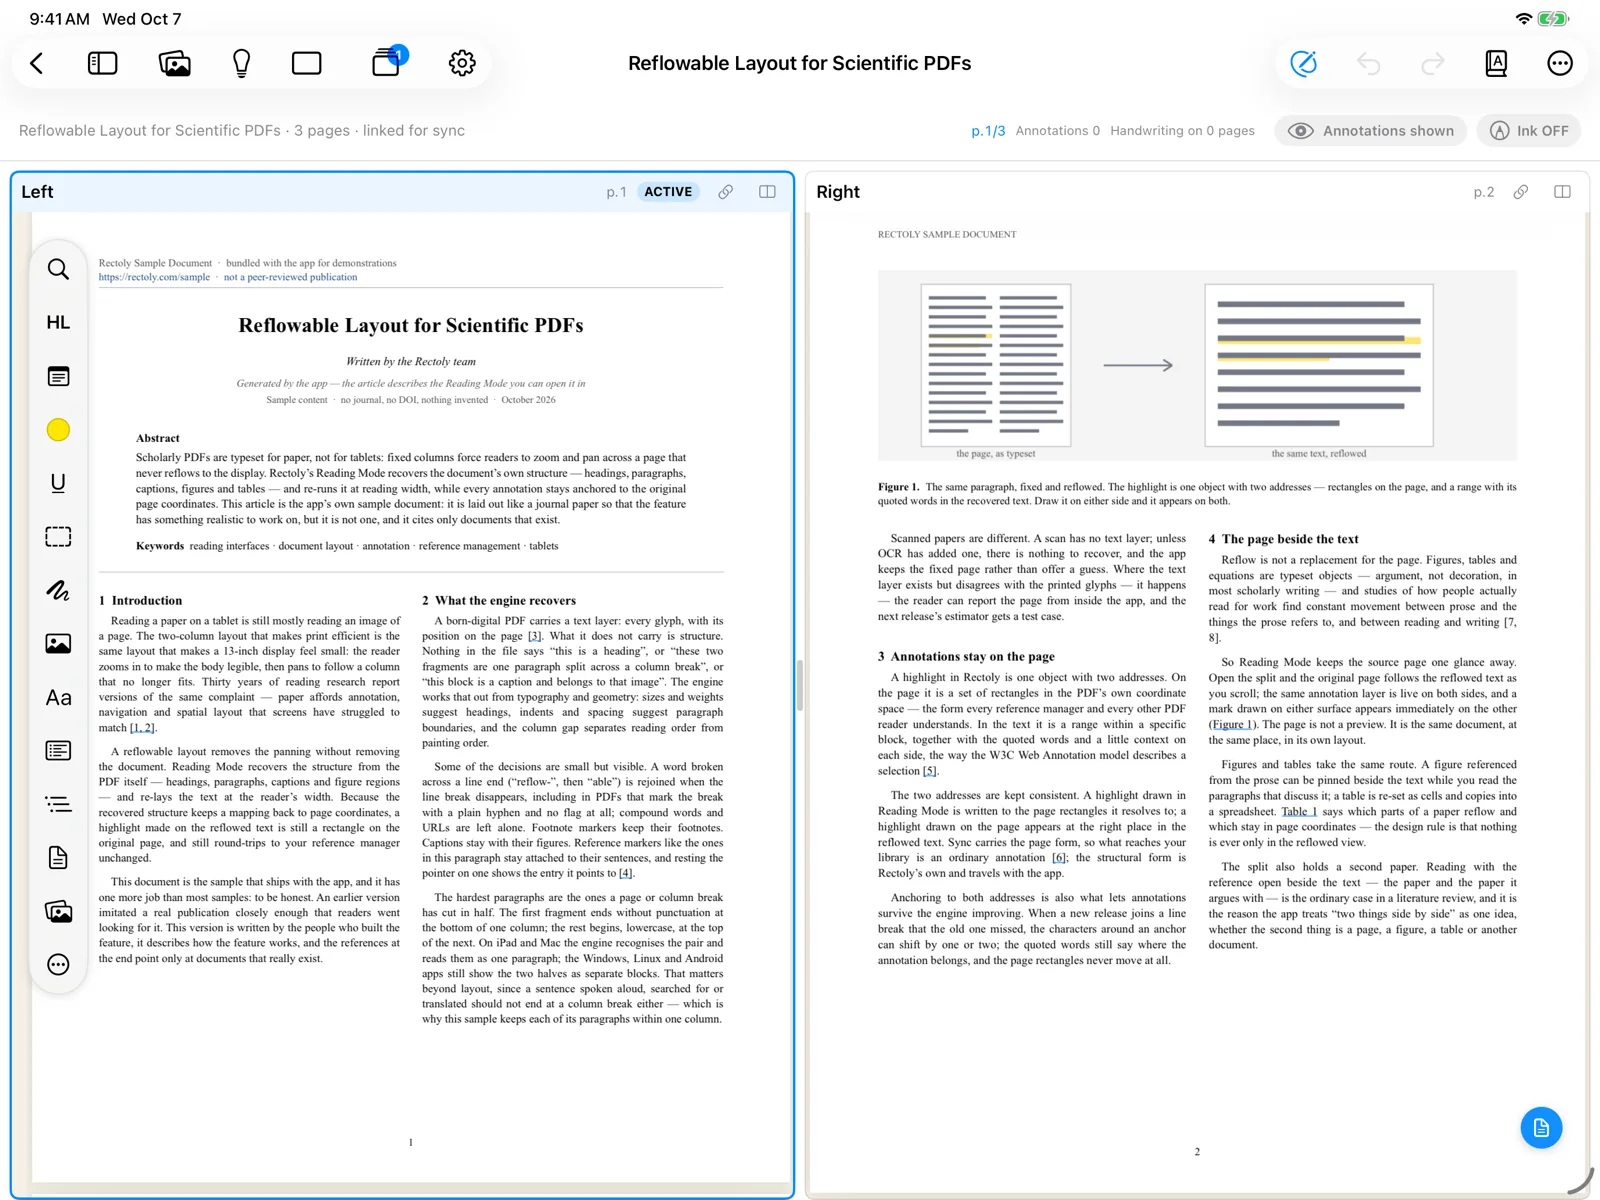Pick the handwriting ink pen tool

(58, 590)
